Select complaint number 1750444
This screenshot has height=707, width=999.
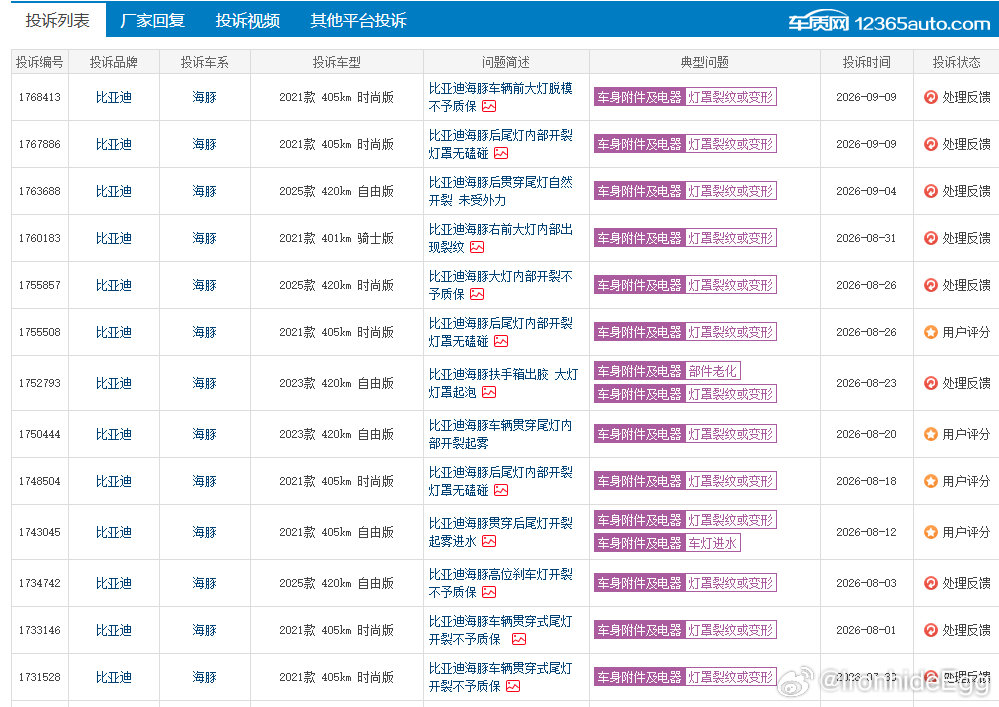(x=40, y=434)
